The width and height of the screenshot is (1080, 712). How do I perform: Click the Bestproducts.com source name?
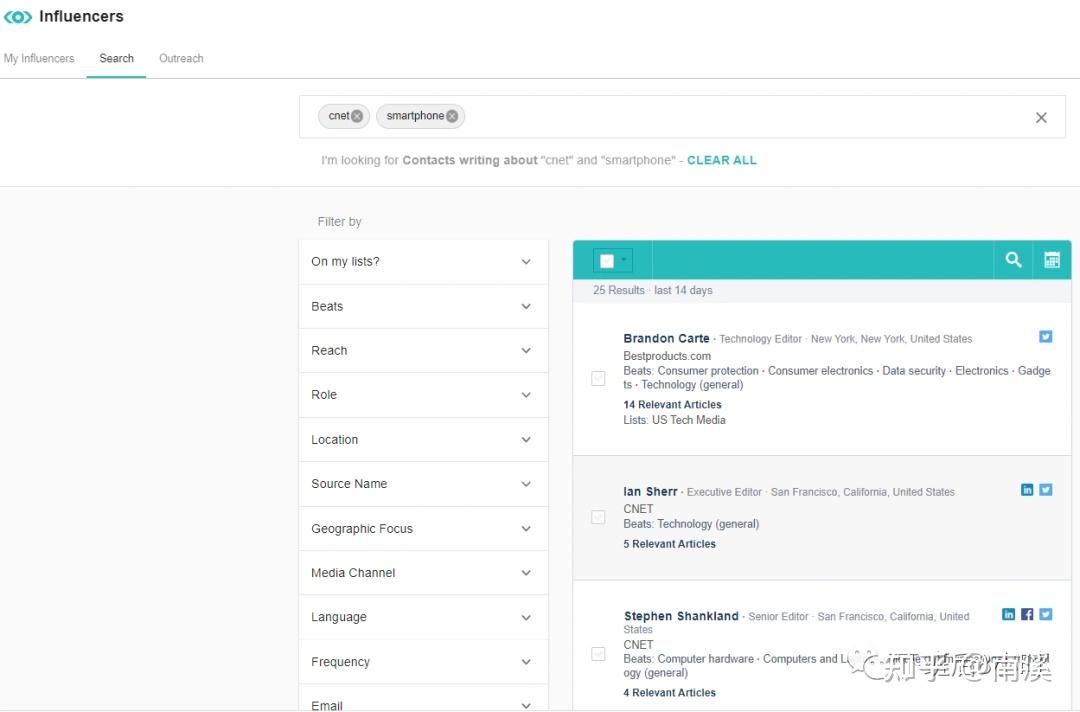(x=667, y=356)
